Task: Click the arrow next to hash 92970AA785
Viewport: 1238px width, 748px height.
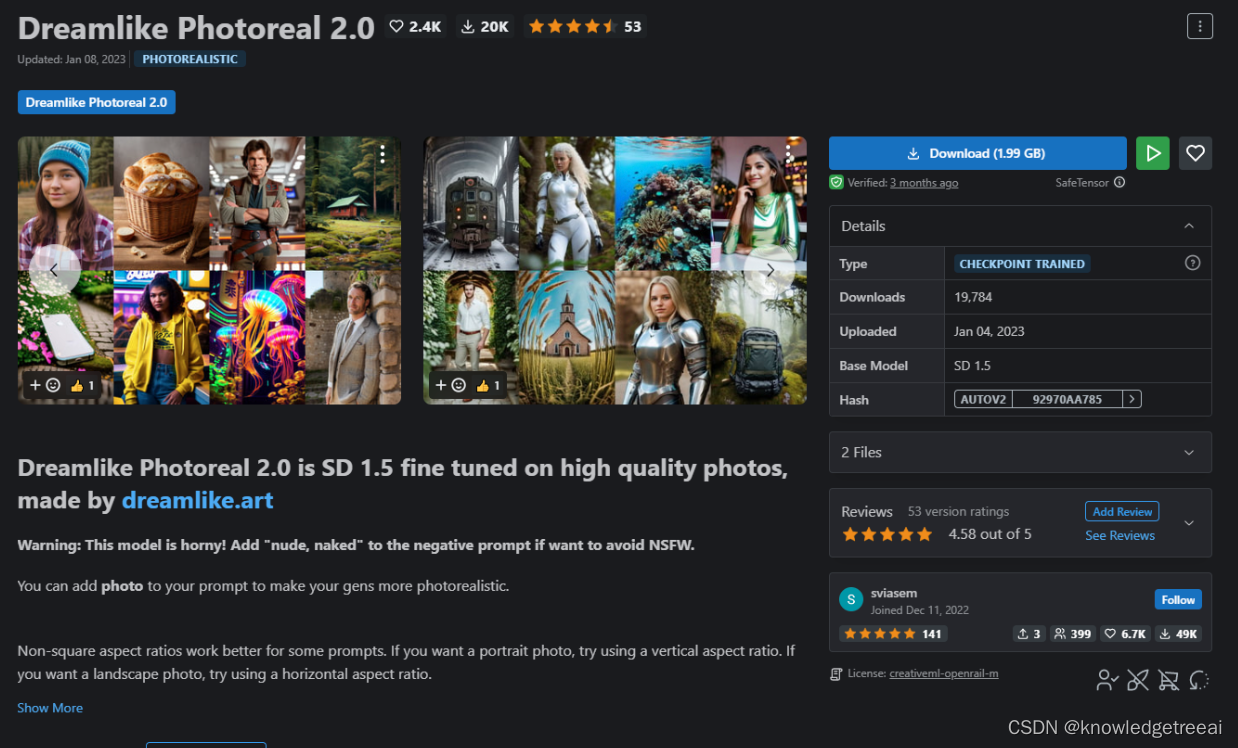Action: click(1132, 399)
